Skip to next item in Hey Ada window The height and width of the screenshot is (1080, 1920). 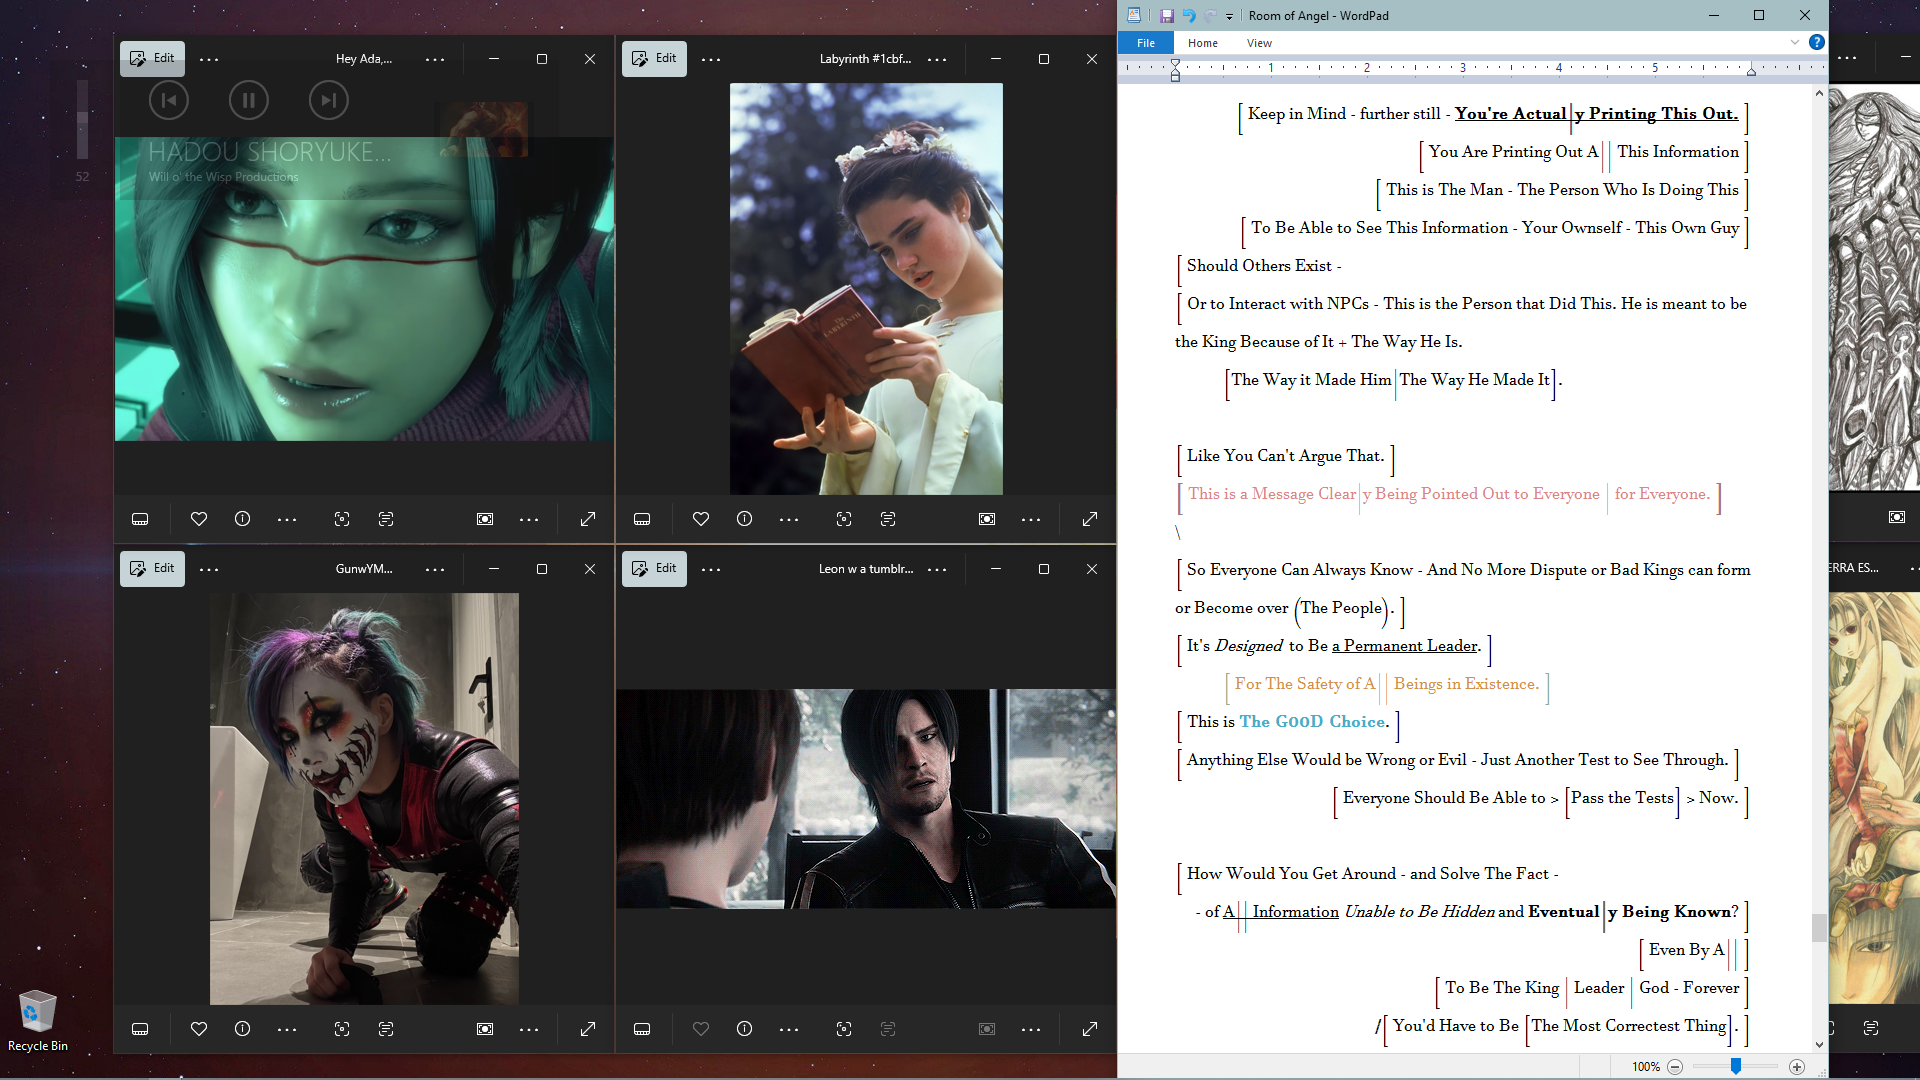pos(328,100)
